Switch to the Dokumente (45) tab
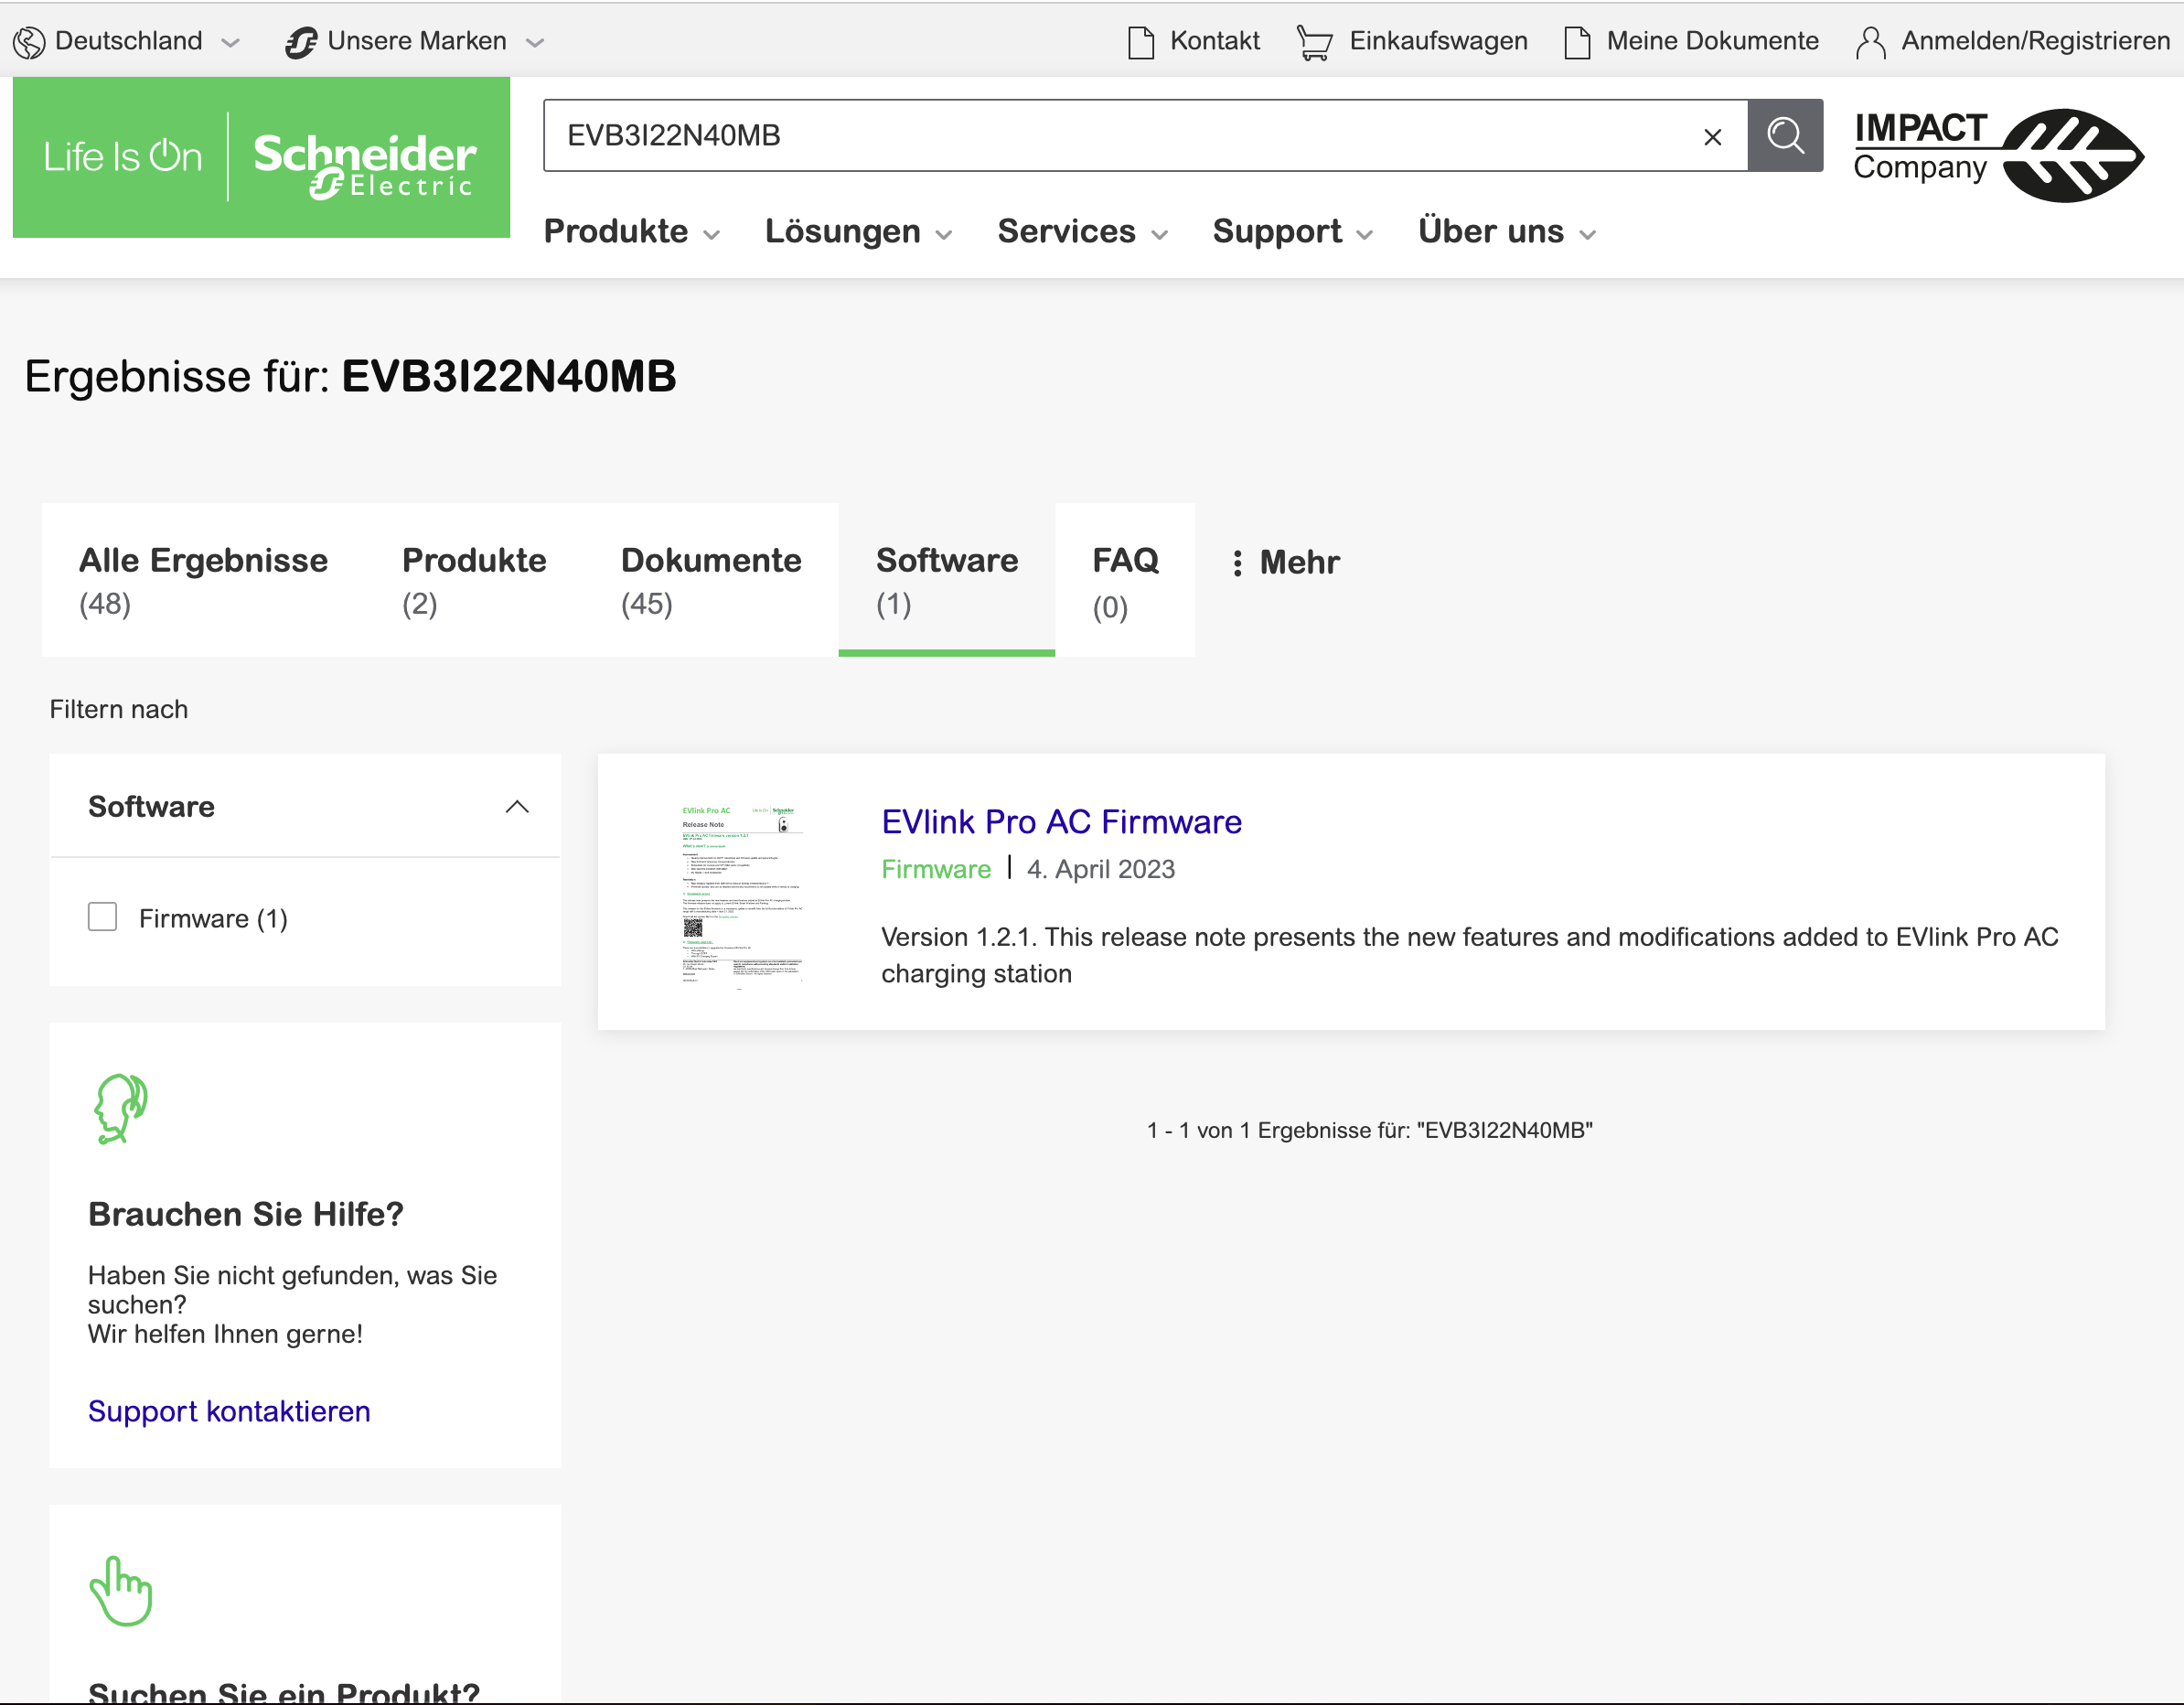This screenshot has width=2184, height=1705. [x=711, y=580]
